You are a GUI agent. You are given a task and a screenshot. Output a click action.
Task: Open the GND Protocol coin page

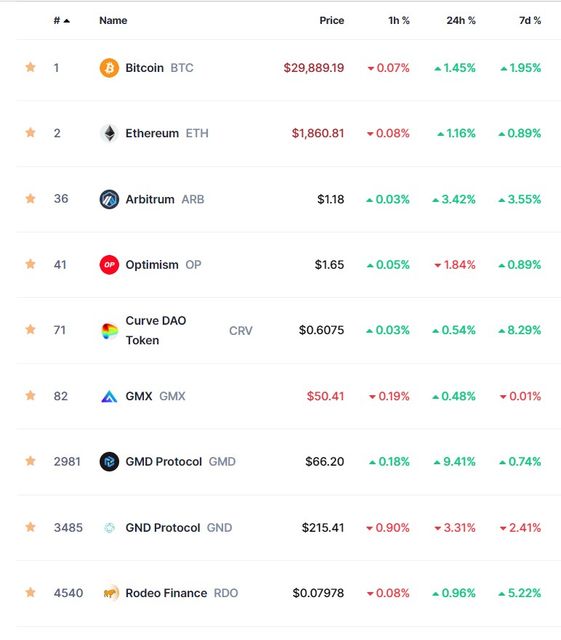coord(178,528)
